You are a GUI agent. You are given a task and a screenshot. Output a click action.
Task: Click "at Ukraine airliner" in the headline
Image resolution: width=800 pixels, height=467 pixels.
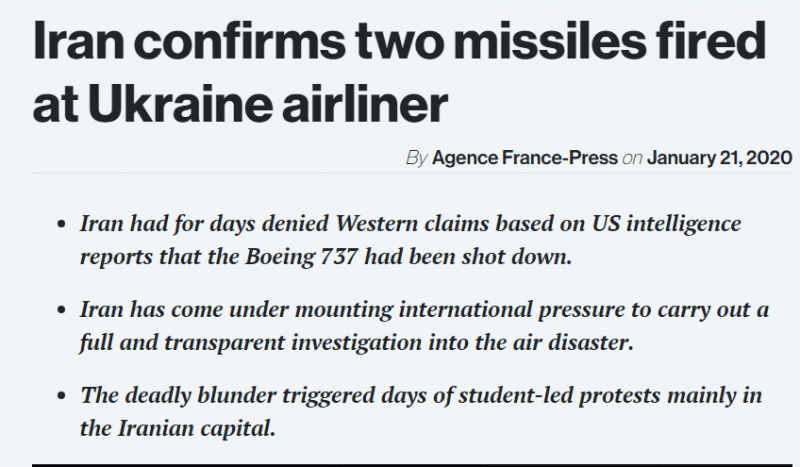pos(240,105)
